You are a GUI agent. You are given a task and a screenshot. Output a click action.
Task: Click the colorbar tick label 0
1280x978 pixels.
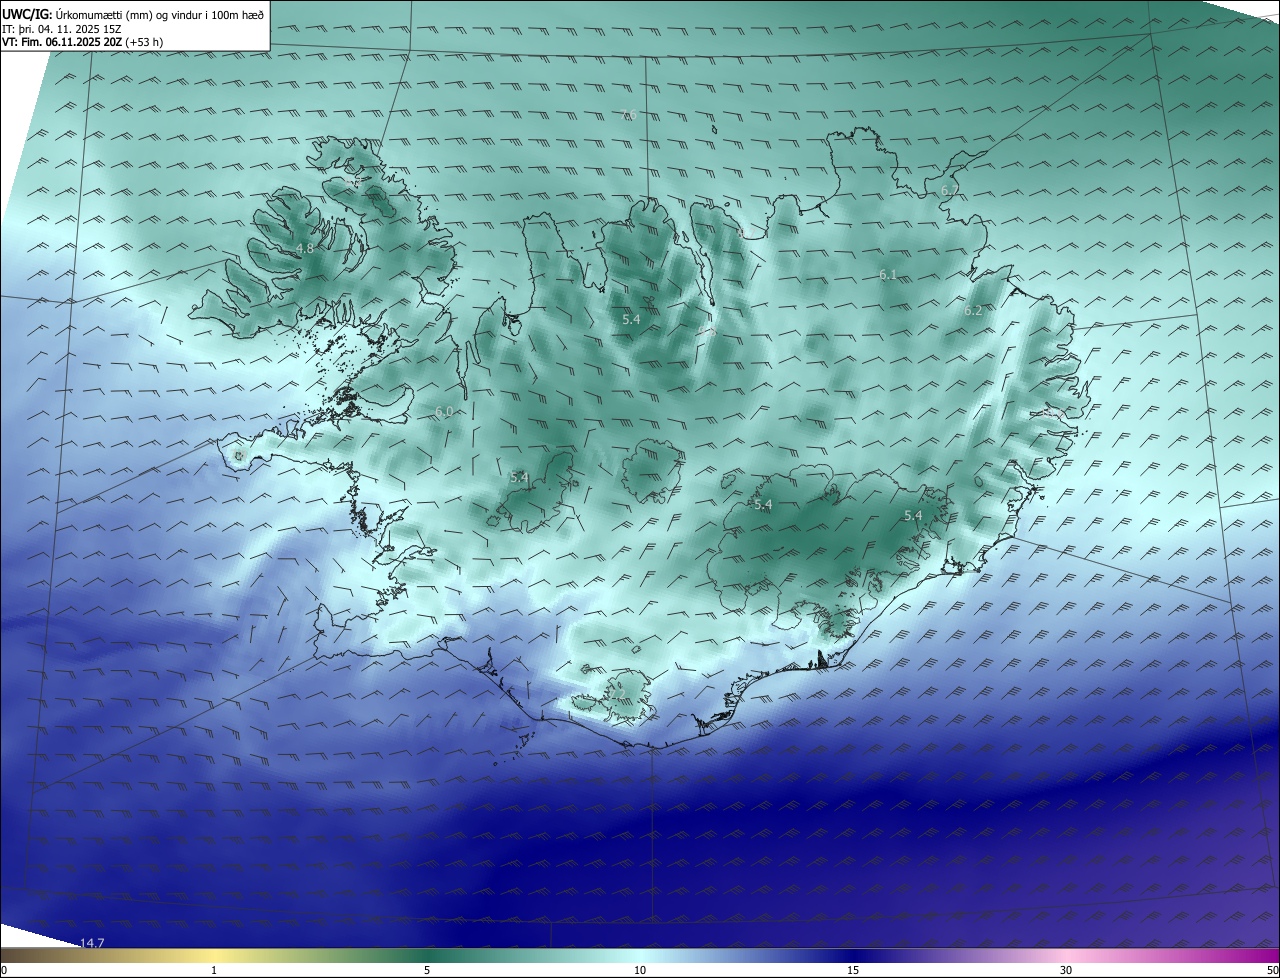click(x=4, y=970)
